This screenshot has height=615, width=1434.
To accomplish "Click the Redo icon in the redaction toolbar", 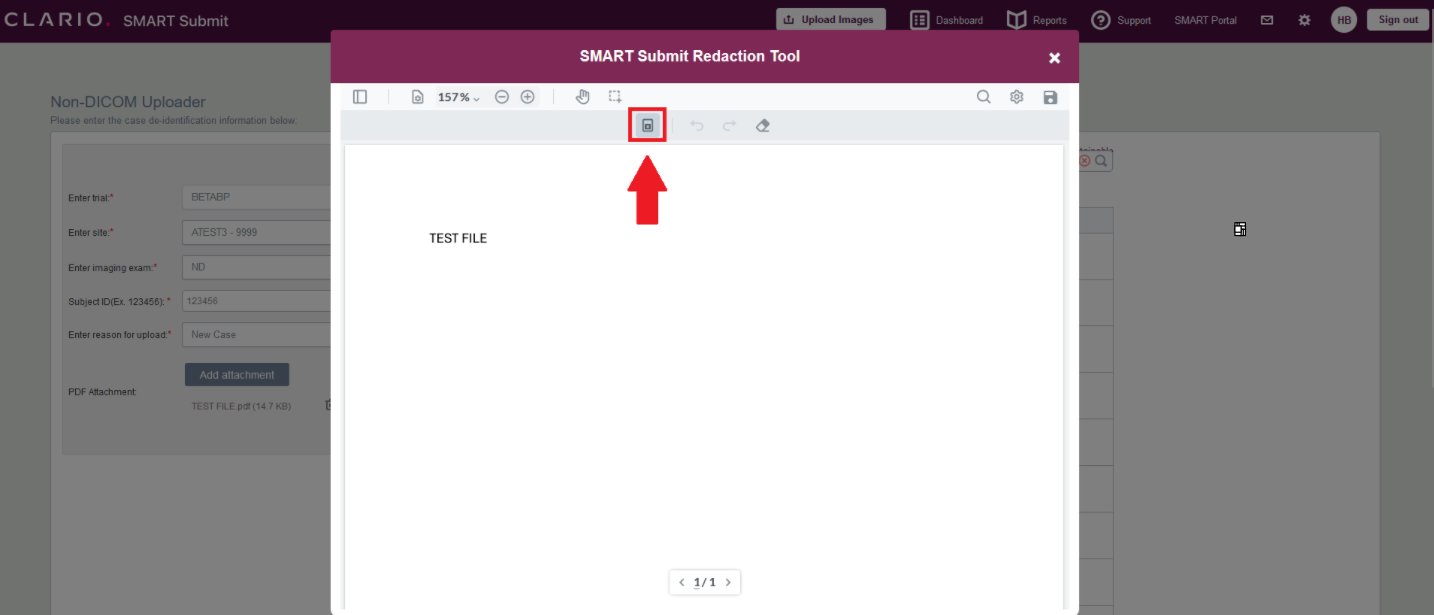I will [729, 125].
